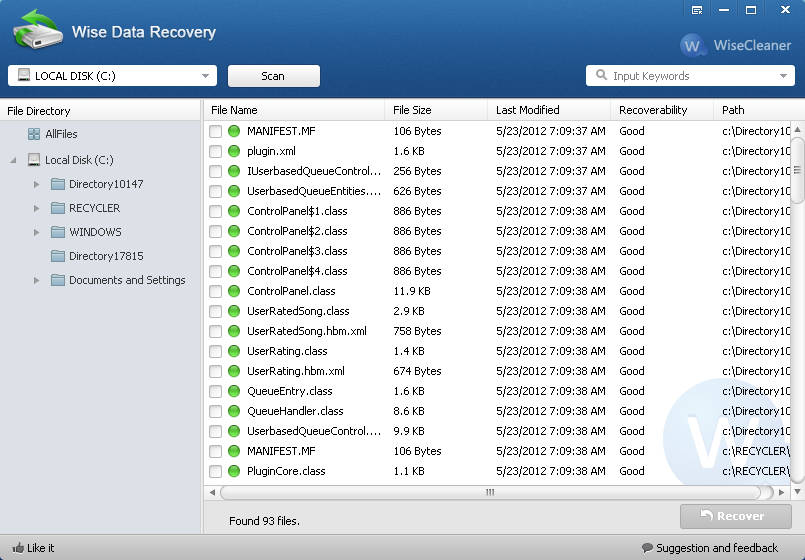
Task: Open the menu icon in title bar
Action: [x=696, y=10]
